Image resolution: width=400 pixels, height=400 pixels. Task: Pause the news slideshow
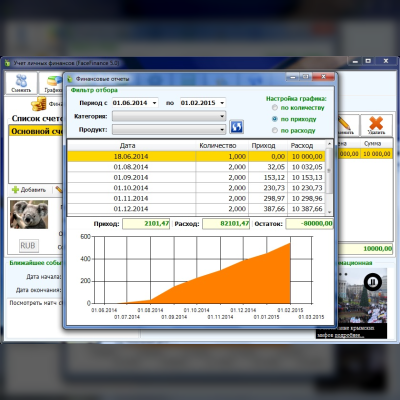pyautogui.click(x=373, y=282)
